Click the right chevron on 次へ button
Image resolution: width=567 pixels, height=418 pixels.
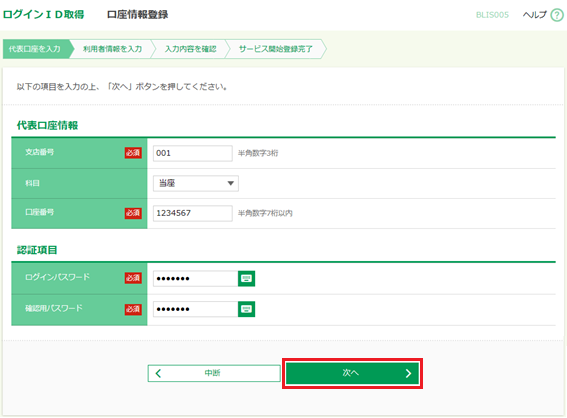pyautogui.click(x=408, y=374)
